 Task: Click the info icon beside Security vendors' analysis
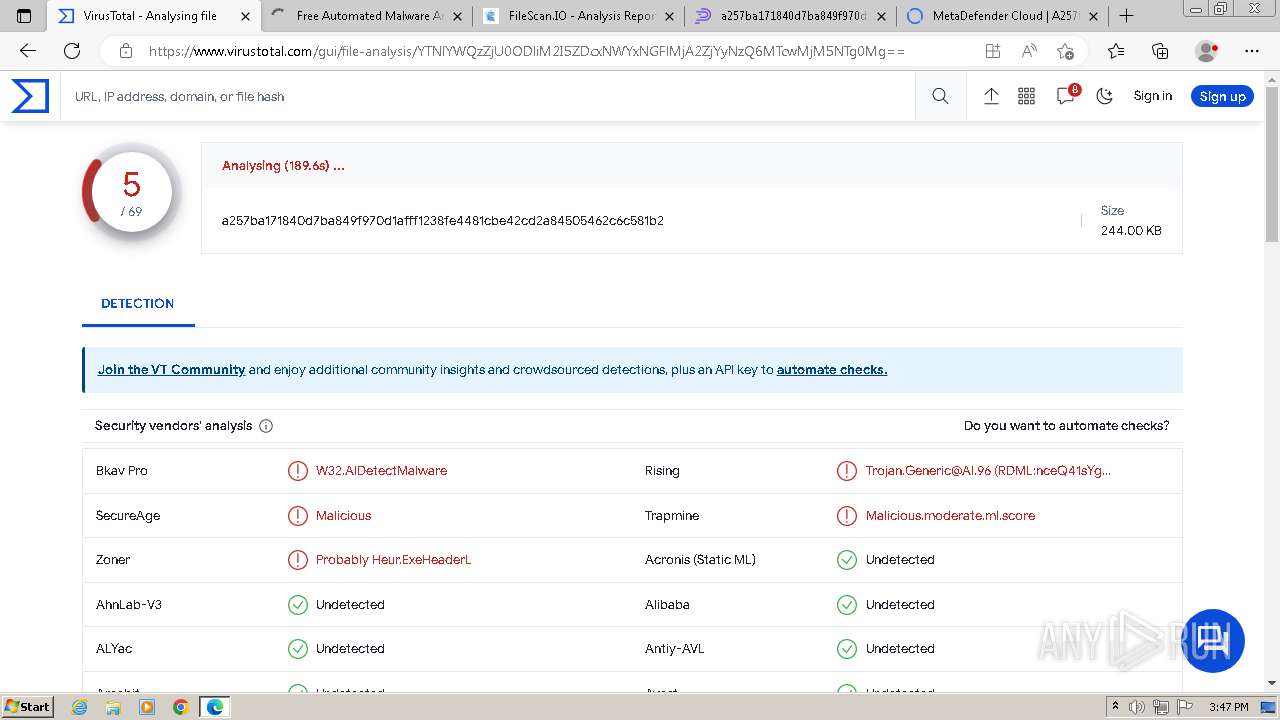266,426
